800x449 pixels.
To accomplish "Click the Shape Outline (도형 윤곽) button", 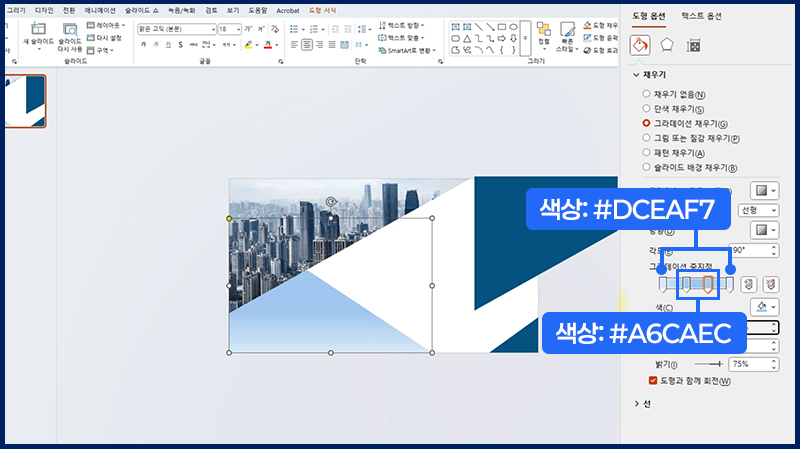I will point(601,38).
